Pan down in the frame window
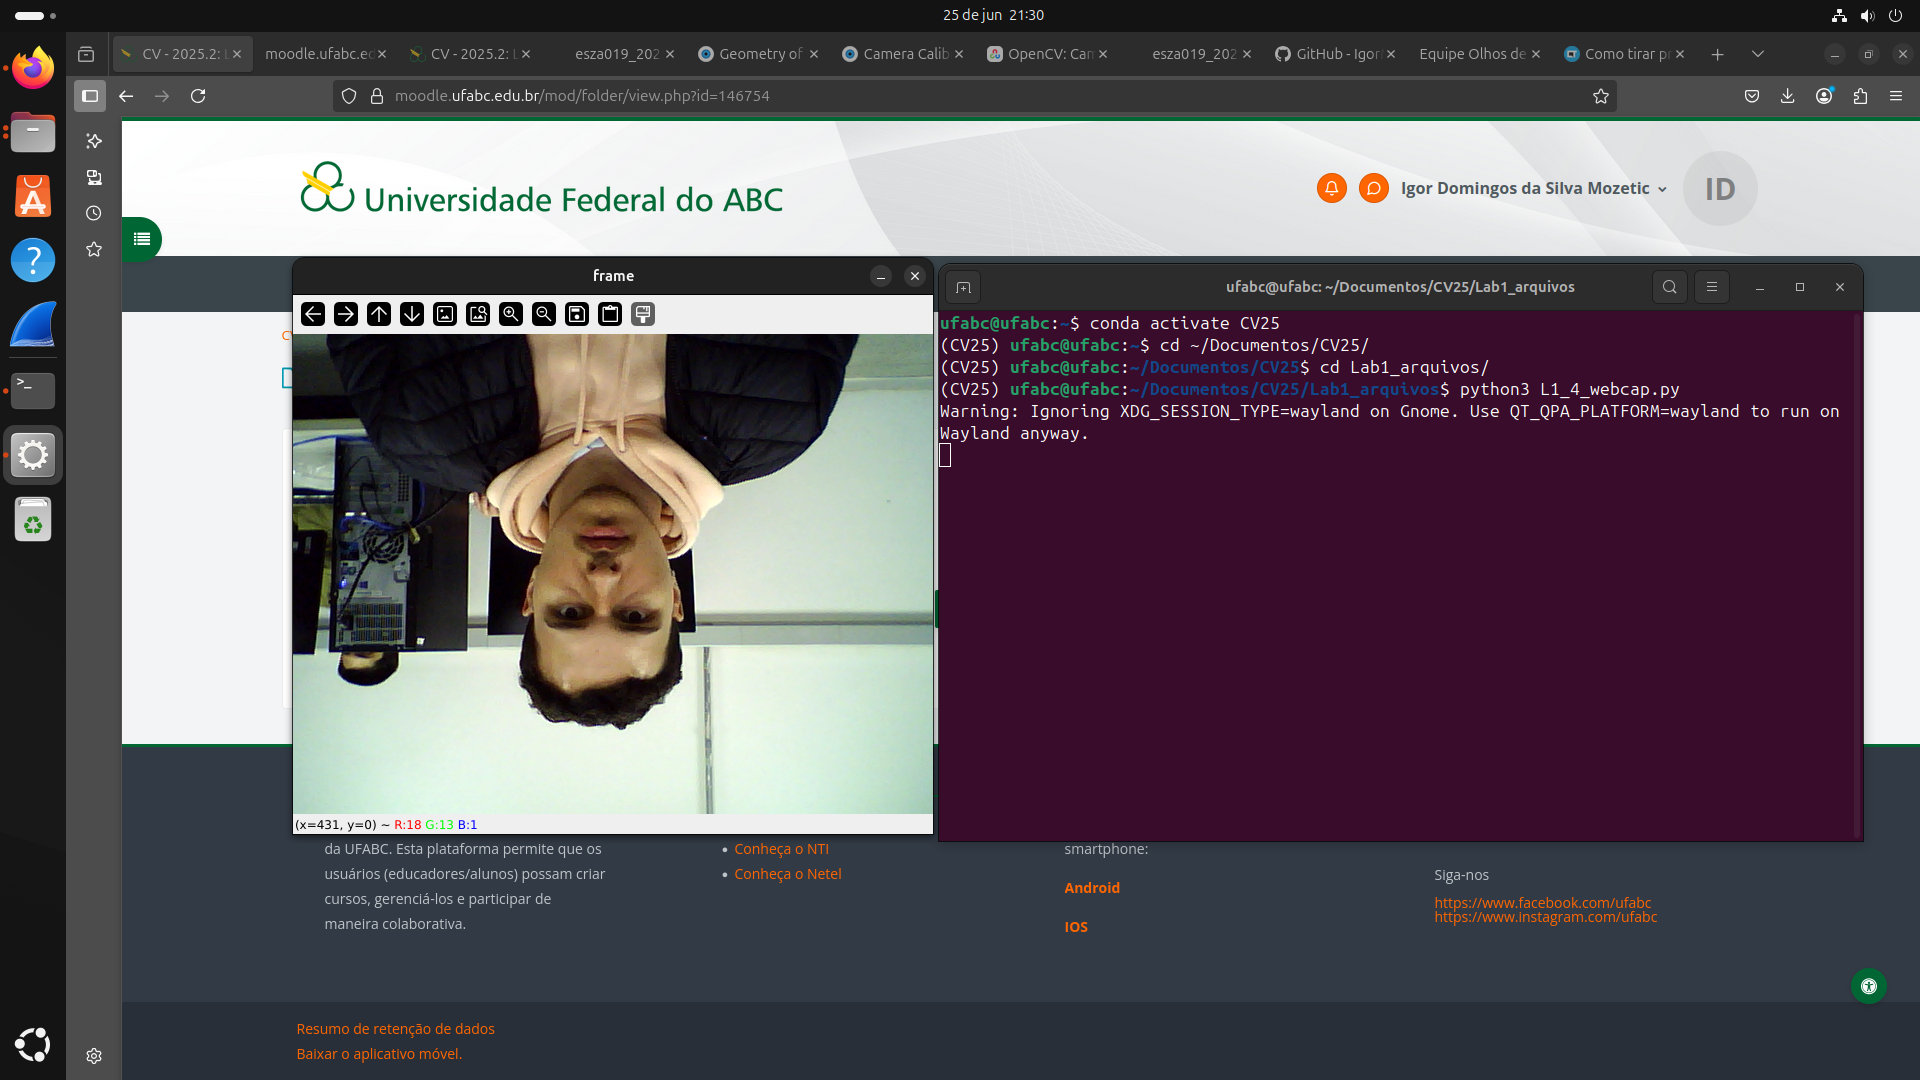 tap(412, 314)
